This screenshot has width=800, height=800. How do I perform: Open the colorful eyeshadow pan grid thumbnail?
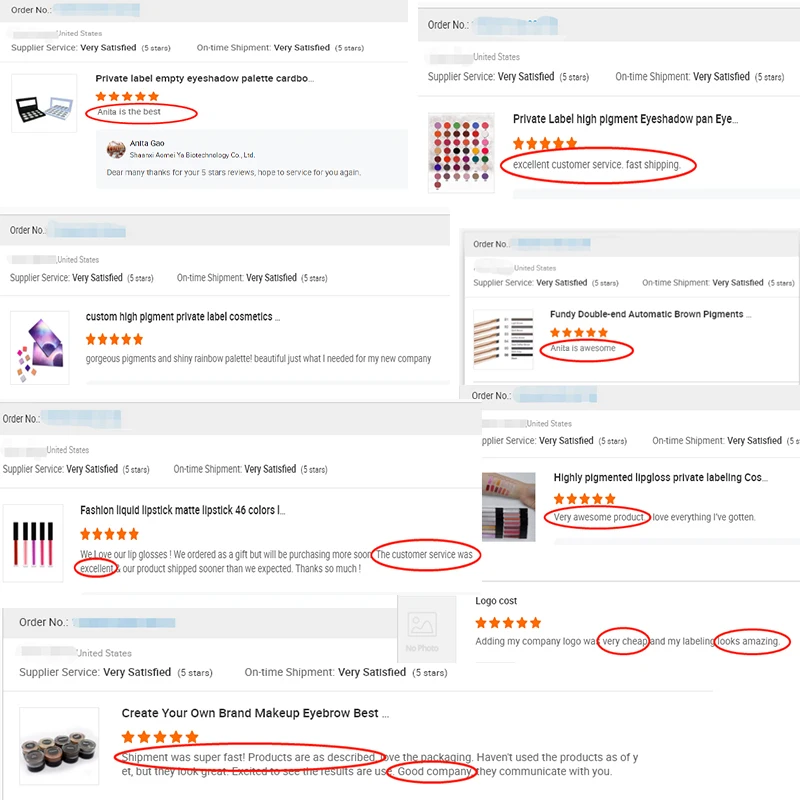tap(461, 152)
